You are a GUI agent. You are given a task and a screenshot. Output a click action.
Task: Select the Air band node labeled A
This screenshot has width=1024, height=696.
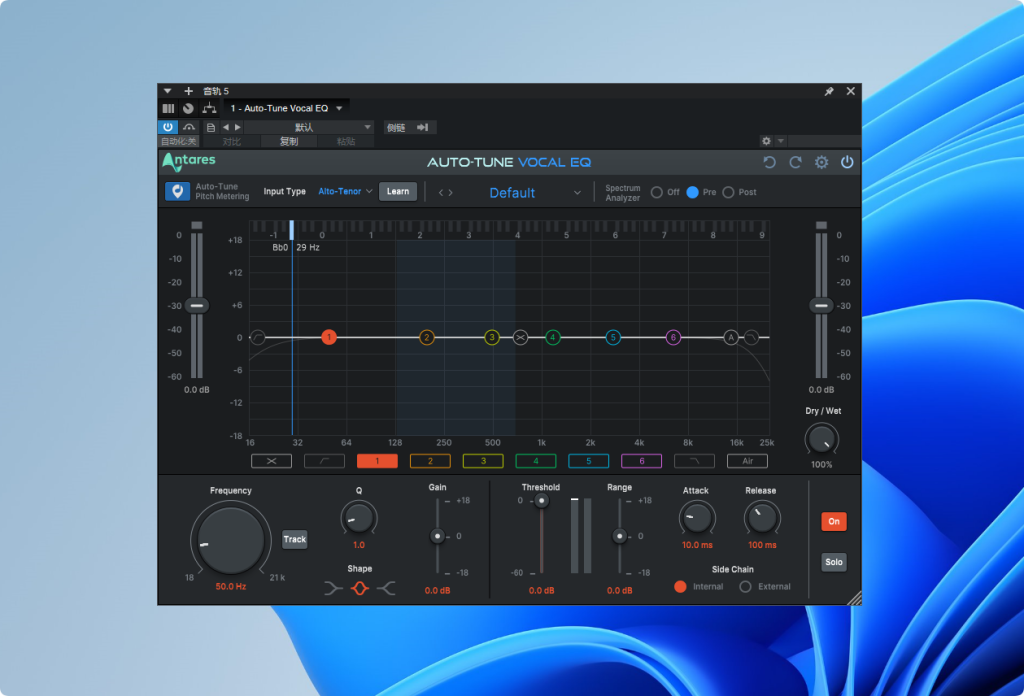(731, 338)
